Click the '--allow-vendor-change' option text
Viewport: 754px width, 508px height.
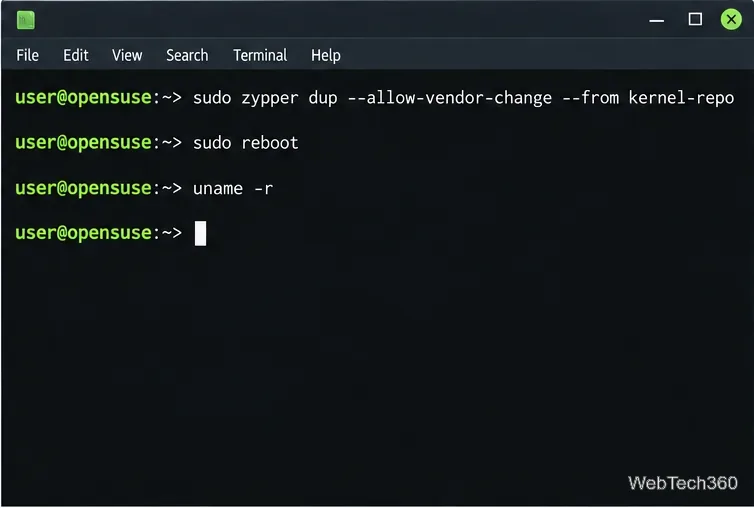point(450,98)
